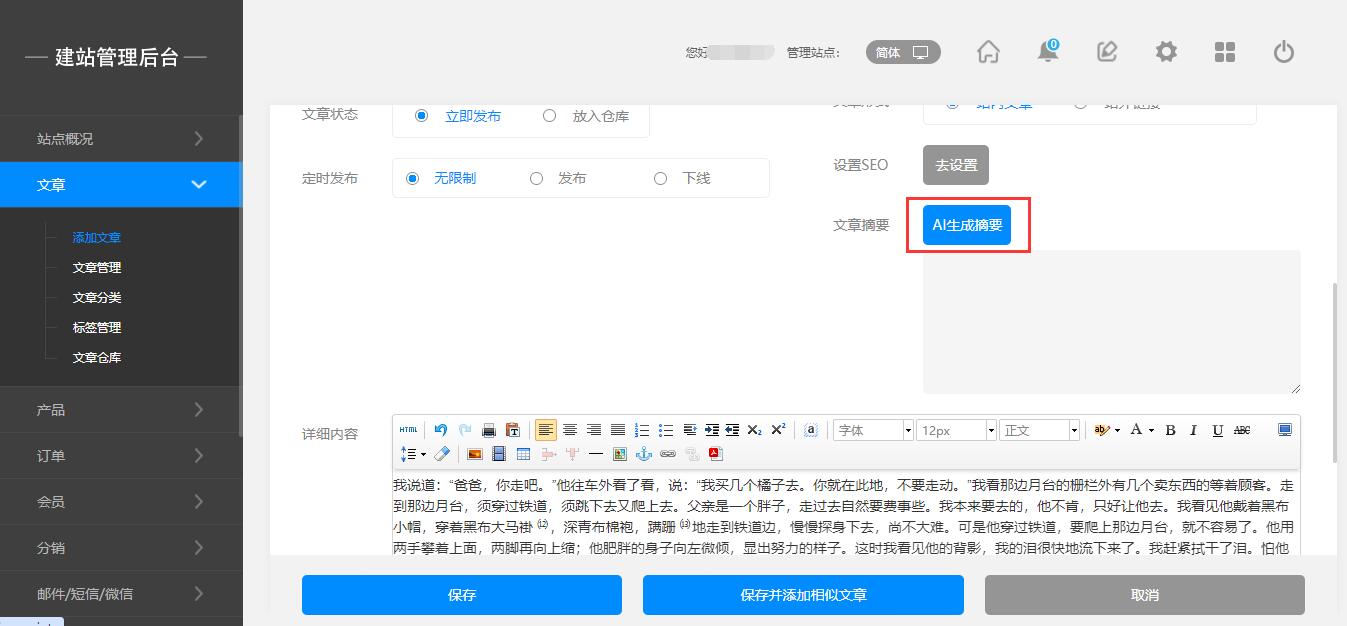Expand the 产品 sidebar section
Screen dimensions: 1347x626
point(120,410)
